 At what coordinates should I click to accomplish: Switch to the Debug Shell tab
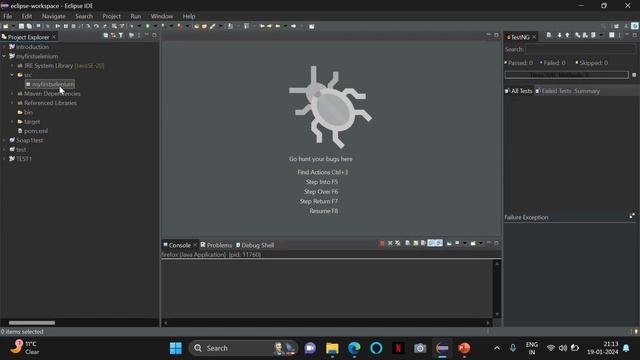coord(255,245)
